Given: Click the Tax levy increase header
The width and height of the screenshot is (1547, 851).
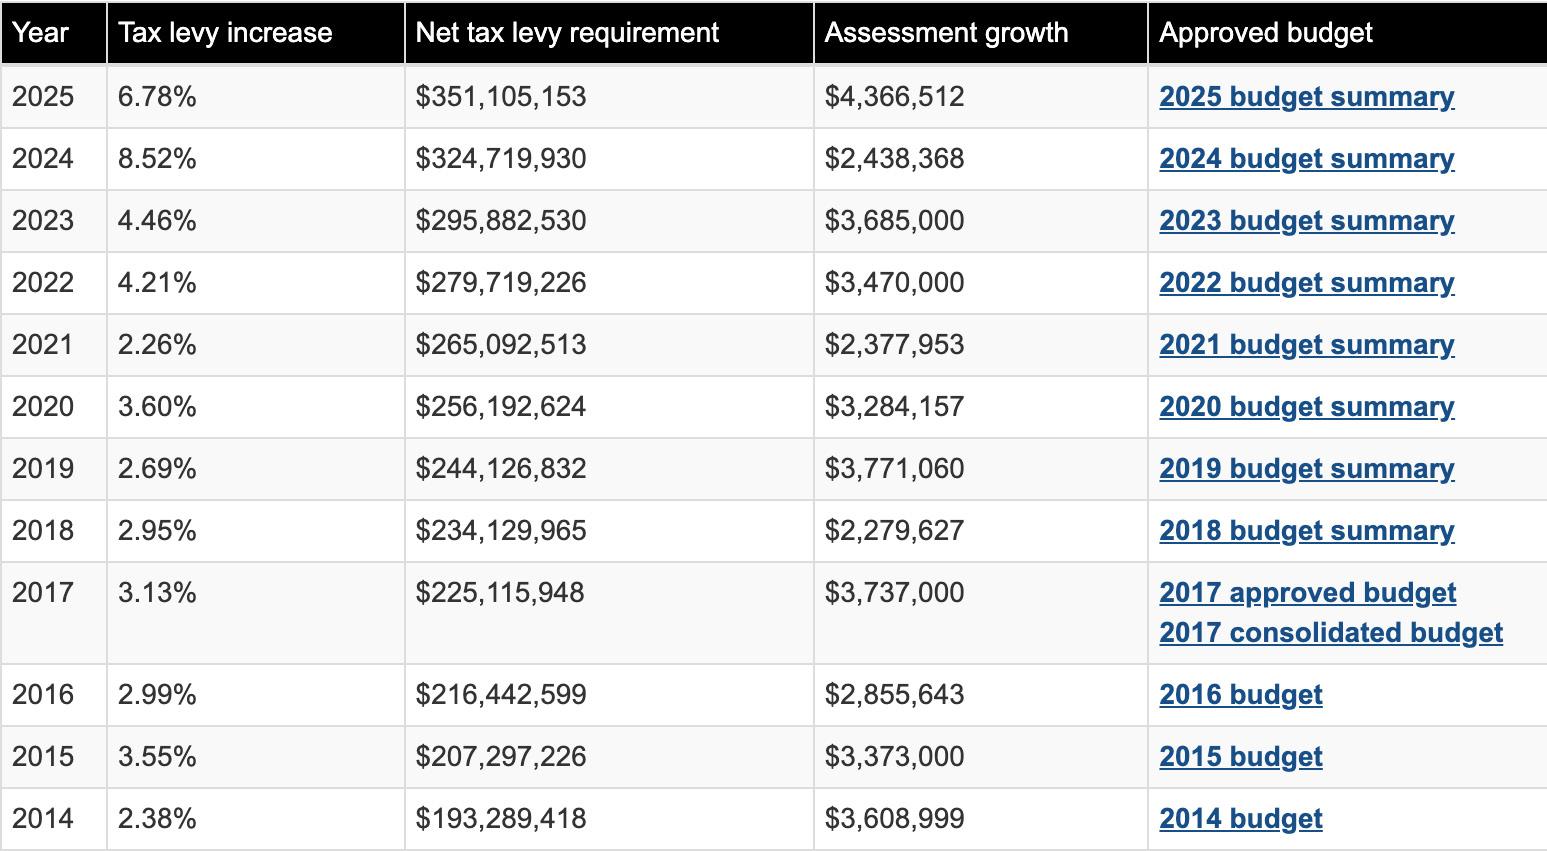Looking at the screenshot, I should pyautogui.click(x=225, y=33).
